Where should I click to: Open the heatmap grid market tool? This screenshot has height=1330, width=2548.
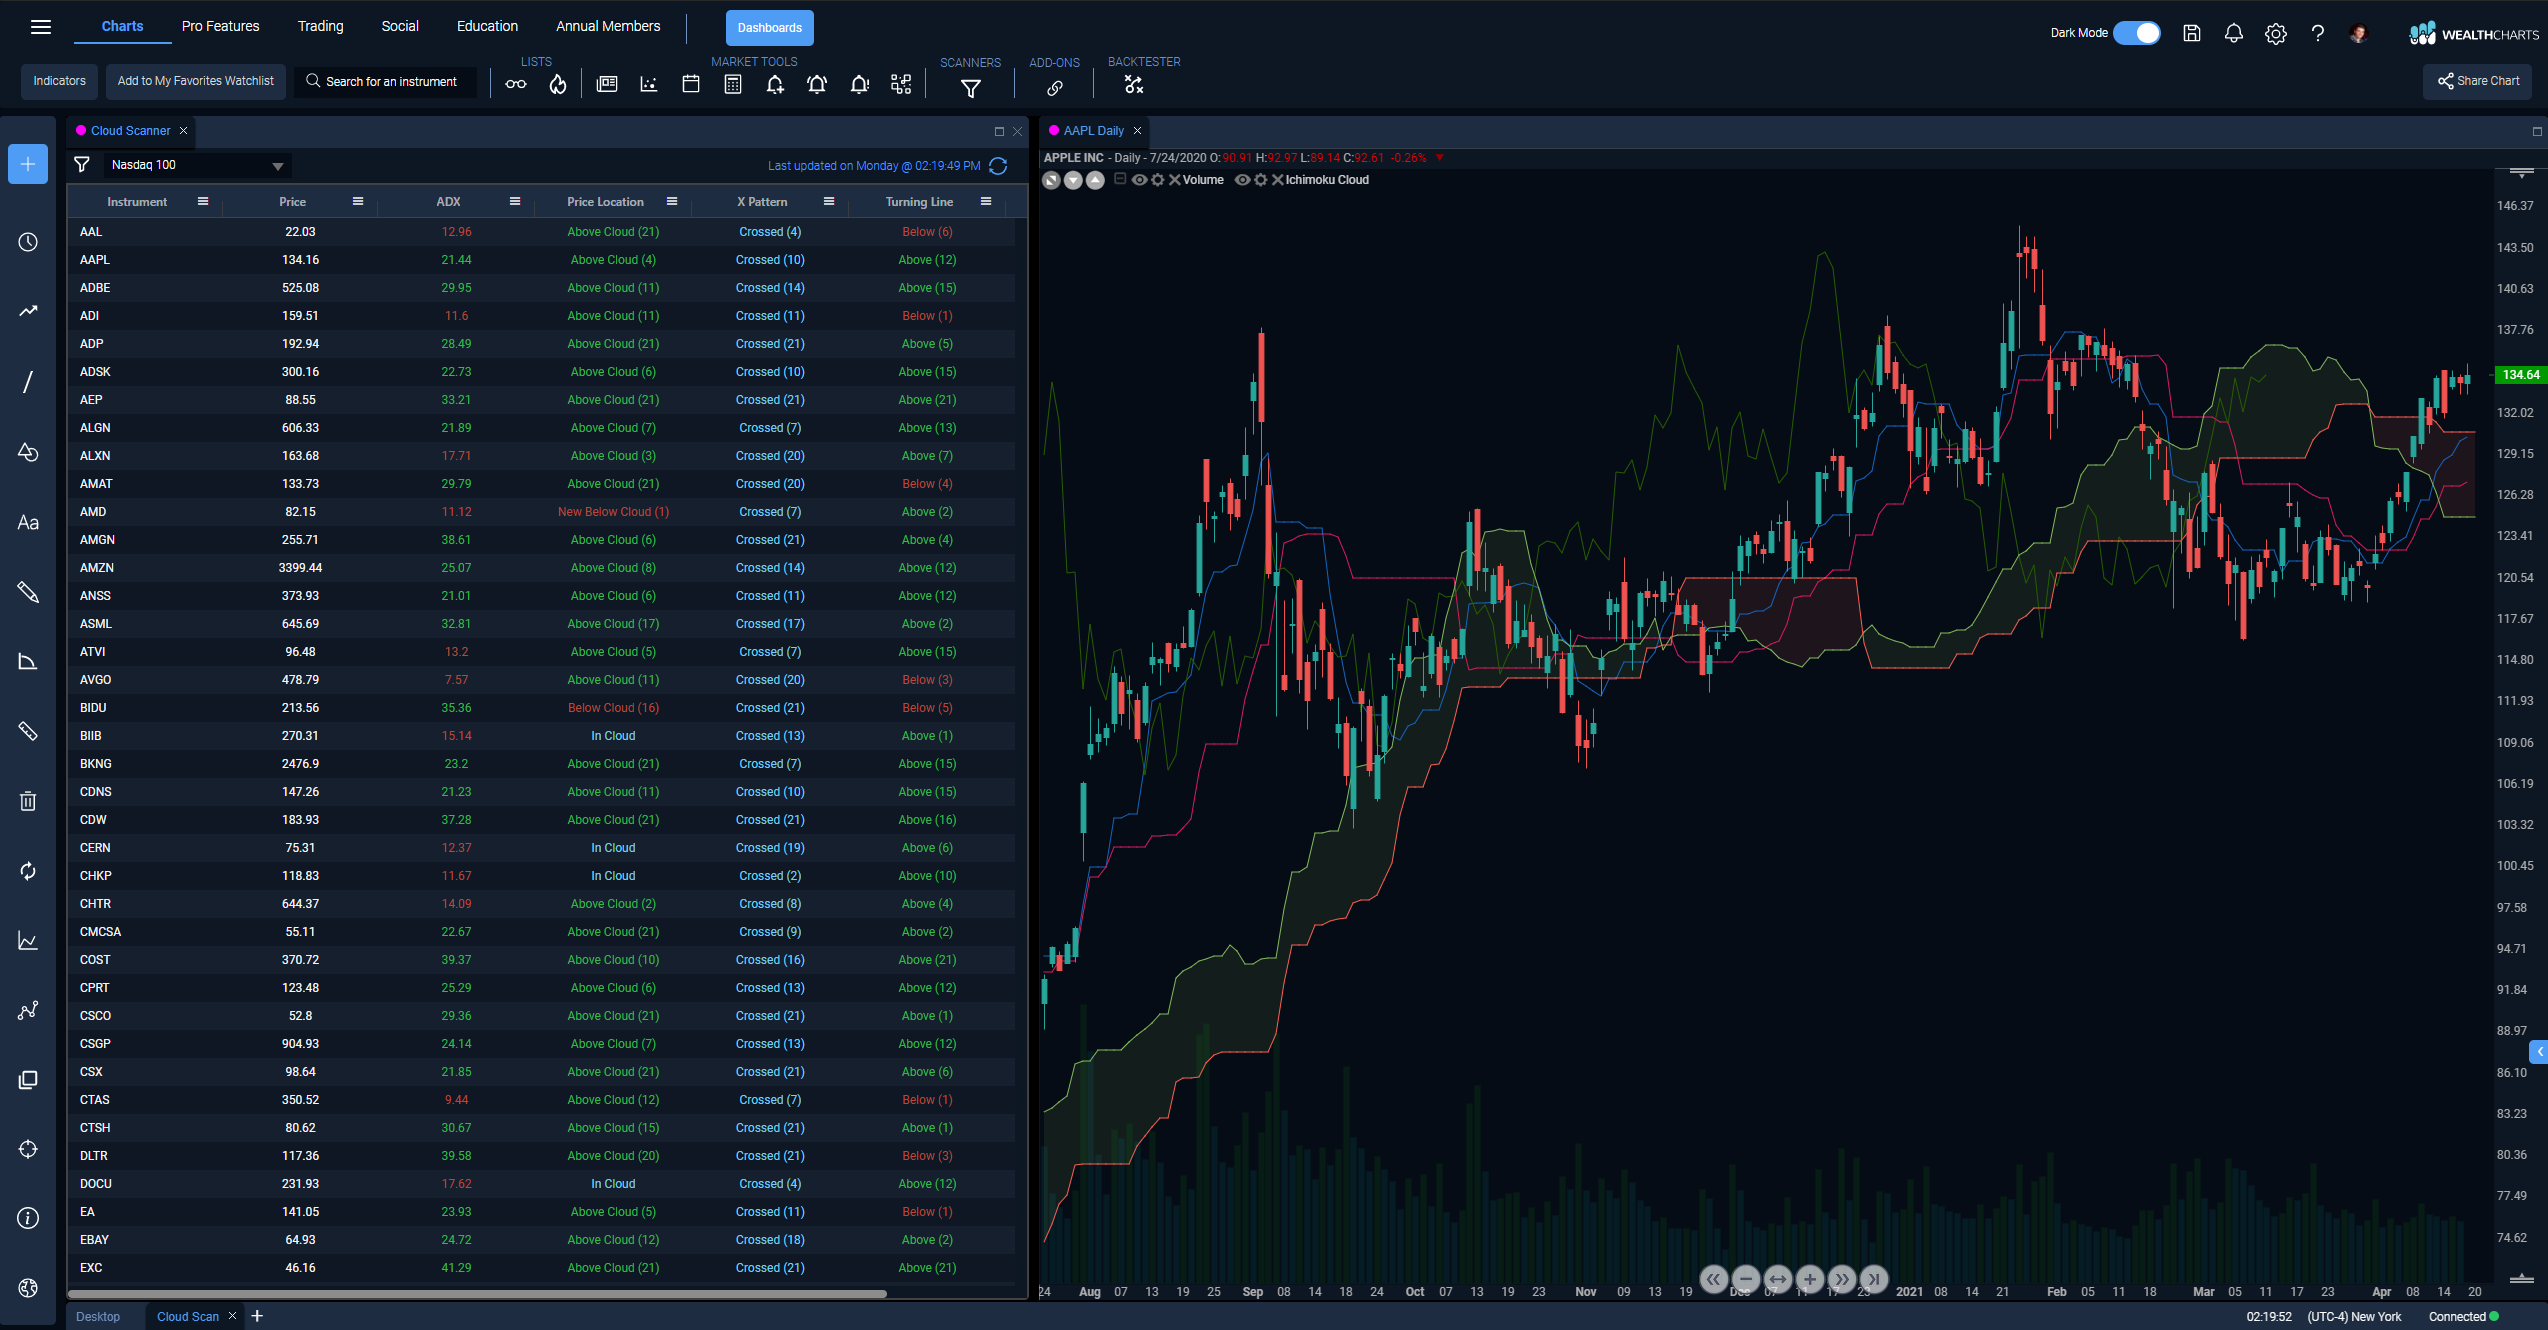point(901,85)
